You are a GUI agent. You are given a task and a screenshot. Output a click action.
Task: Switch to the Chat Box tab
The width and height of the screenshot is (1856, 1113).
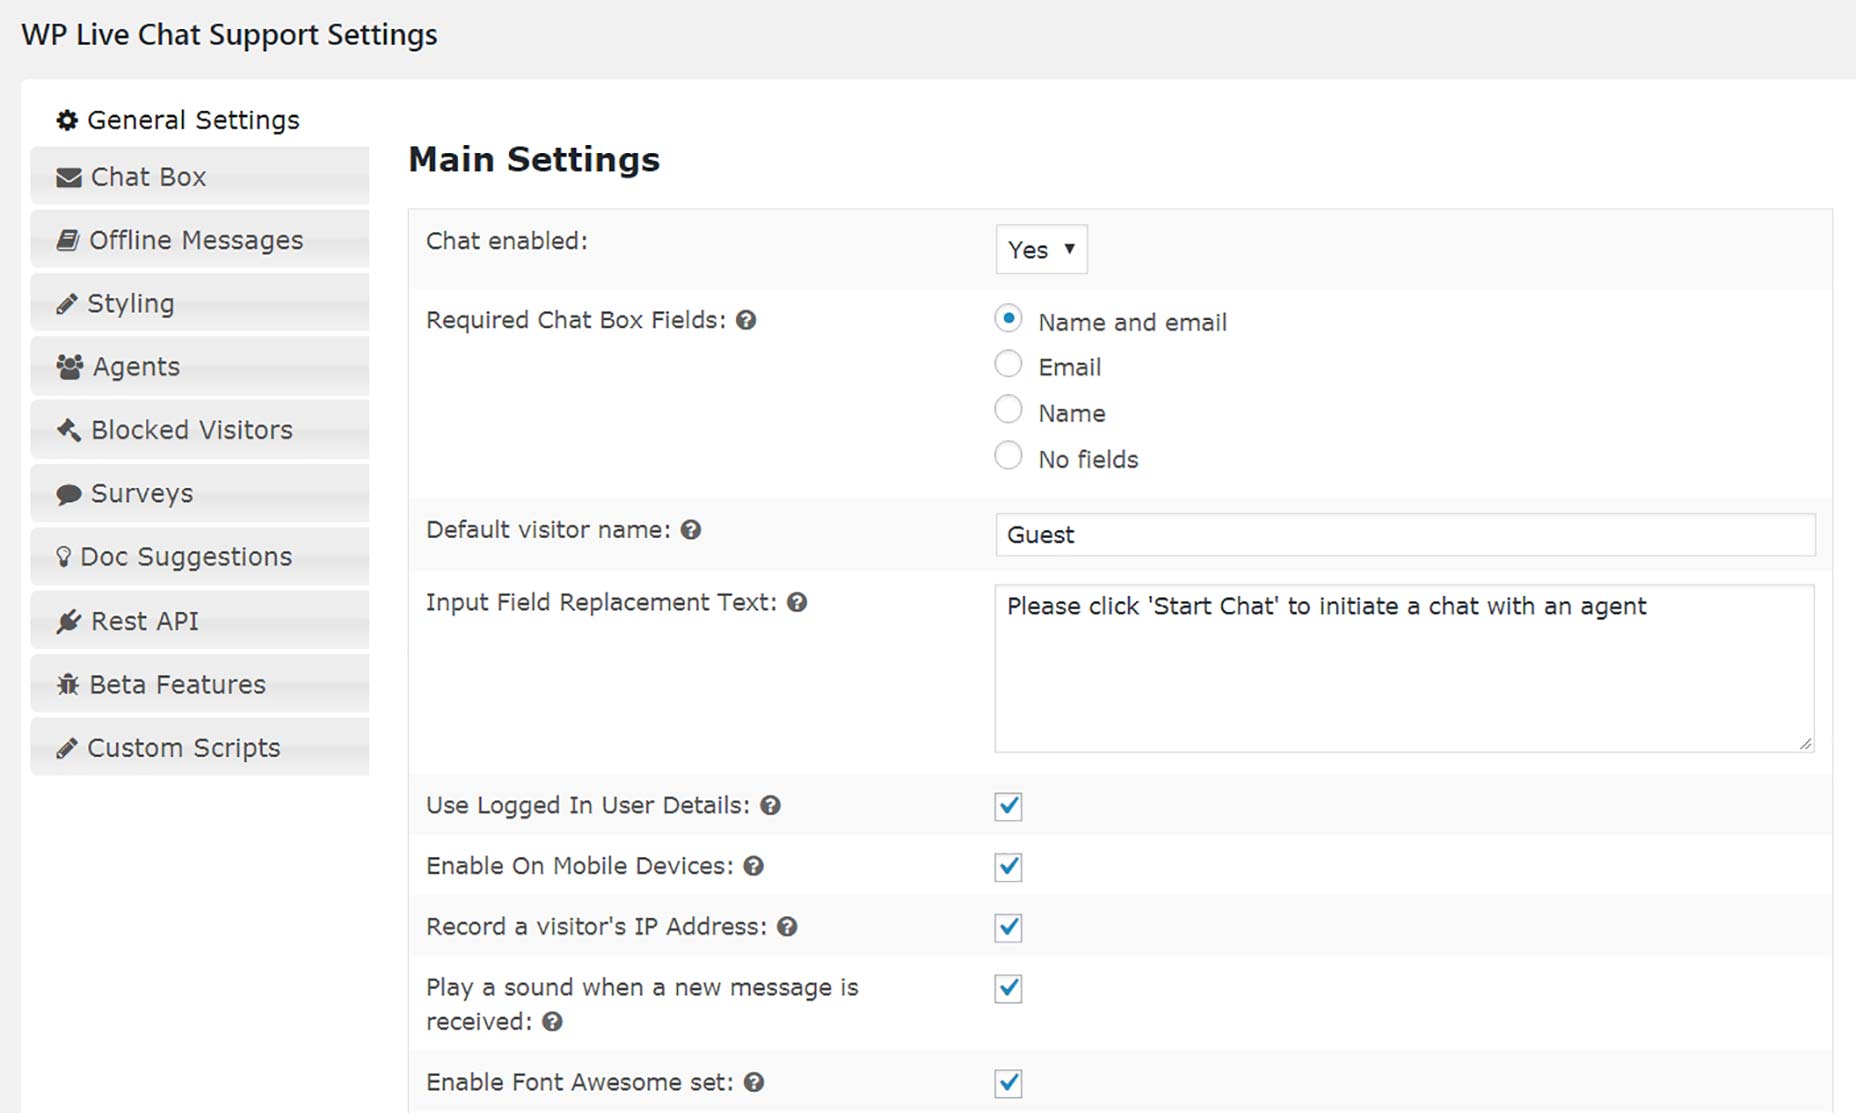[199, 177]
